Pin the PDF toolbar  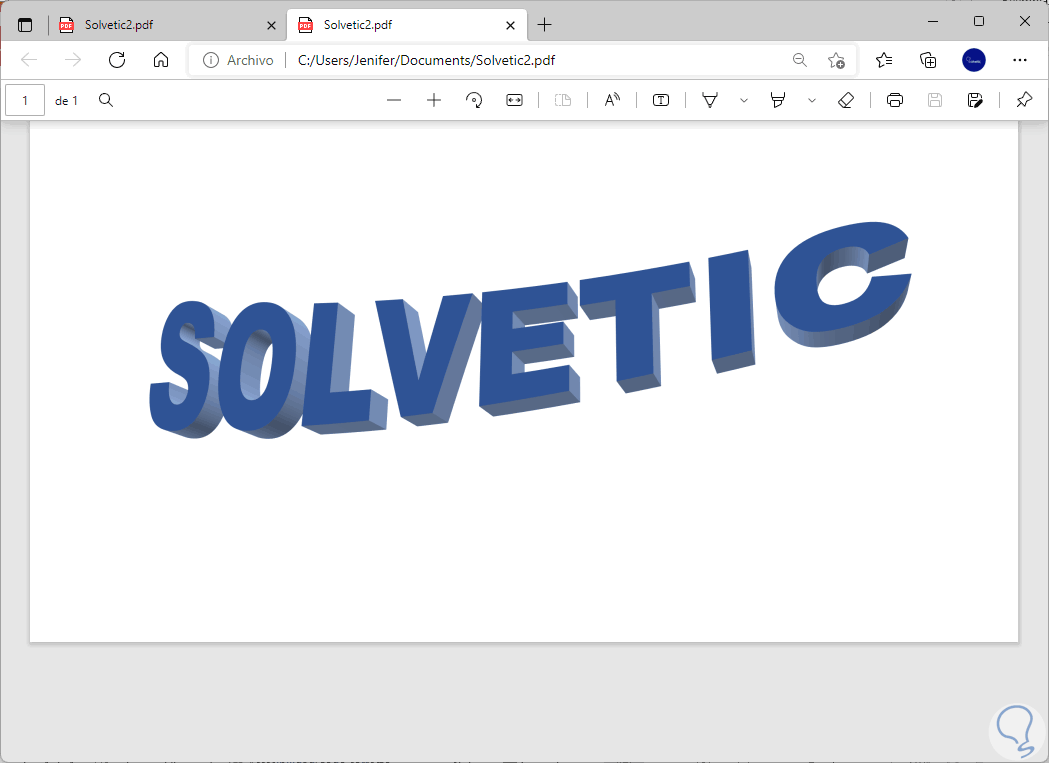1024,100
